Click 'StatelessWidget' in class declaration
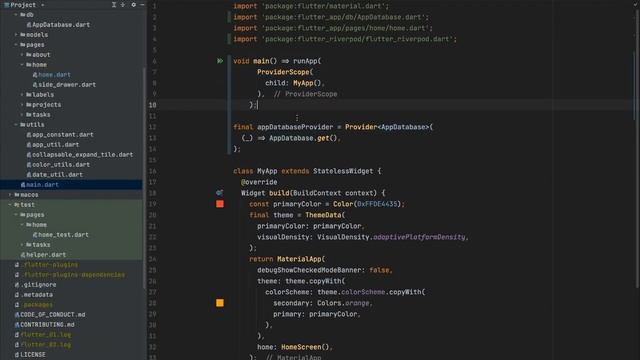 pyautogui.click(x=343, y=171)
